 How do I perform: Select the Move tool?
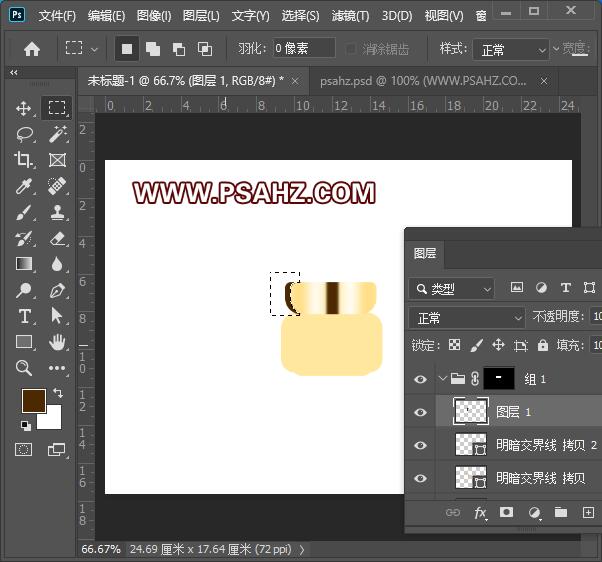point(24,109)
